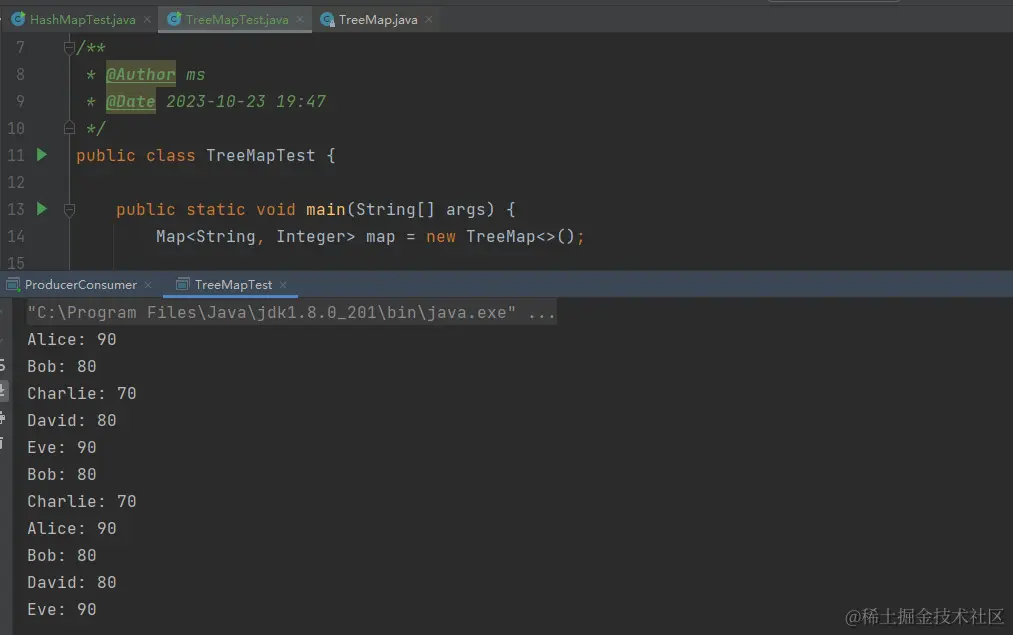Click the HashMapTest.java class file icon
Screen dimensions: 1013x635
click(x=18, y=19)
